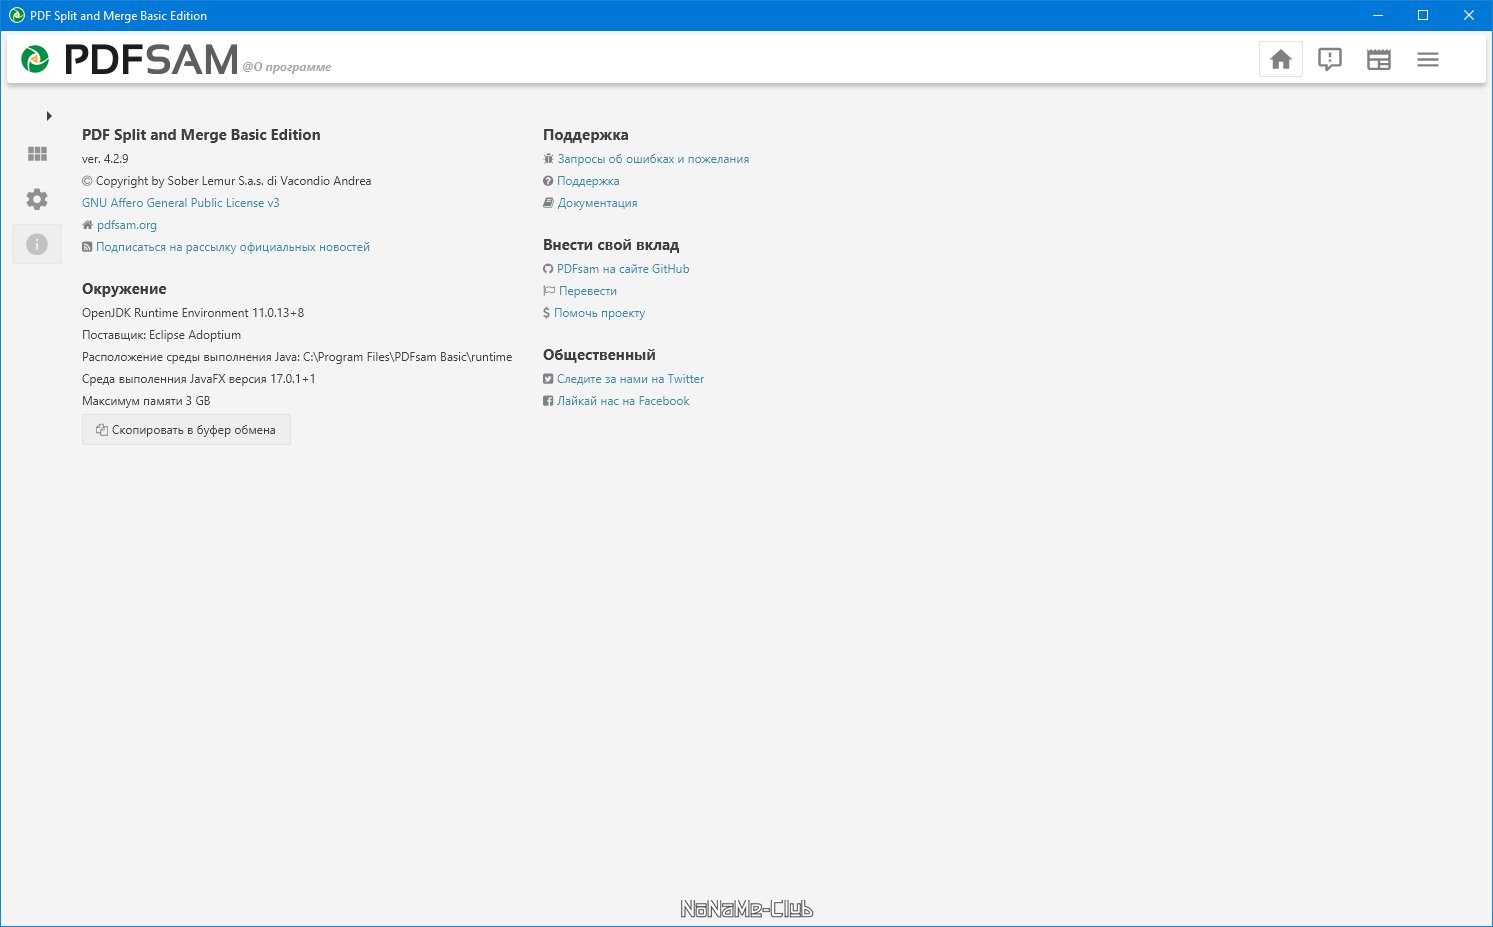Open Подписаться на рассылку официальных новостей link
Viewport: 1493px width, 927px height.
click(x=232, y=247)
